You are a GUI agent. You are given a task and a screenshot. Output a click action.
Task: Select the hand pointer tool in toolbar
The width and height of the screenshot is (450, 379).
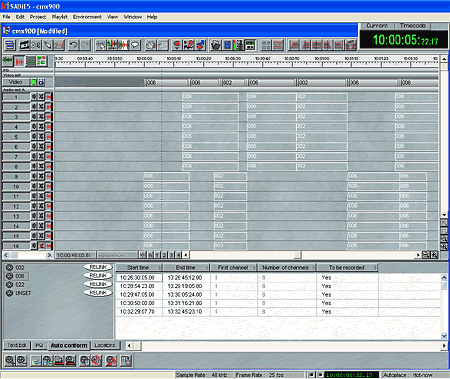tap(100, 45)
